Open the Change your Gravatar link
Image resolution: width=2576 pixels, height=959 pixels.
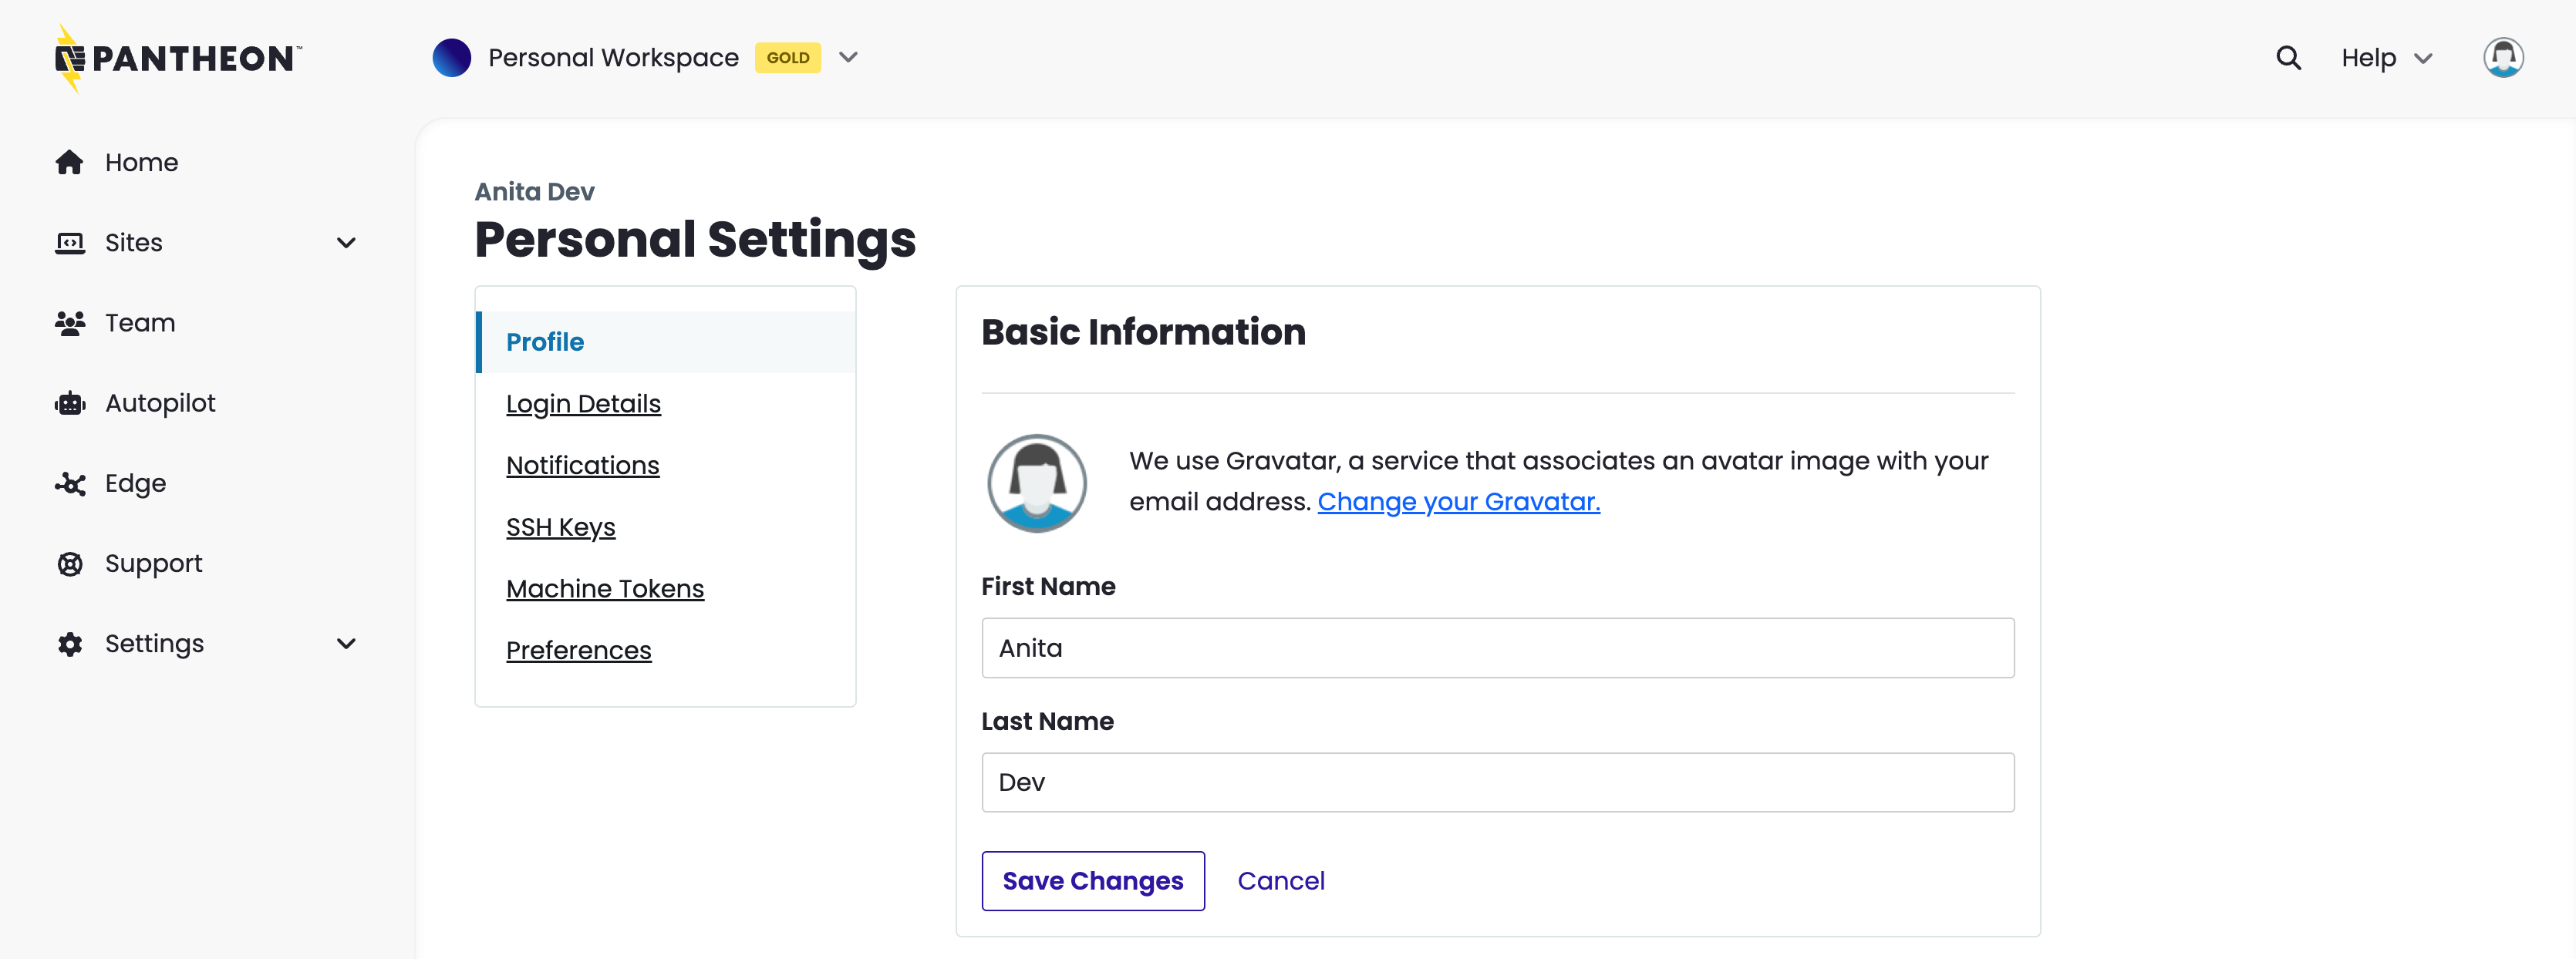pyautogui.click(x=1458, y=501)
